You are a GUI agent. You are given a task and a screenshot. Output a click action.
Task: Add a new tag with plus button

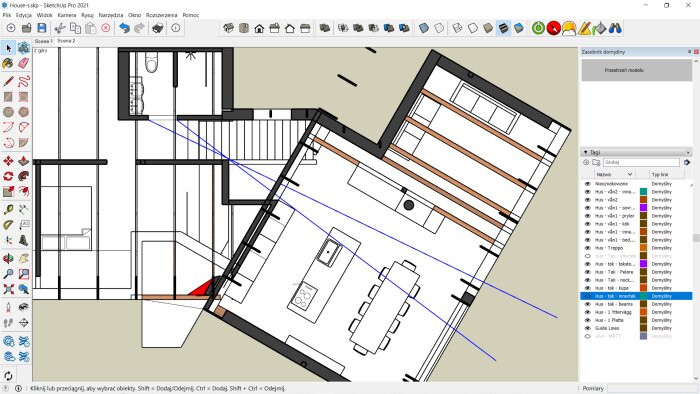(586, 162)
